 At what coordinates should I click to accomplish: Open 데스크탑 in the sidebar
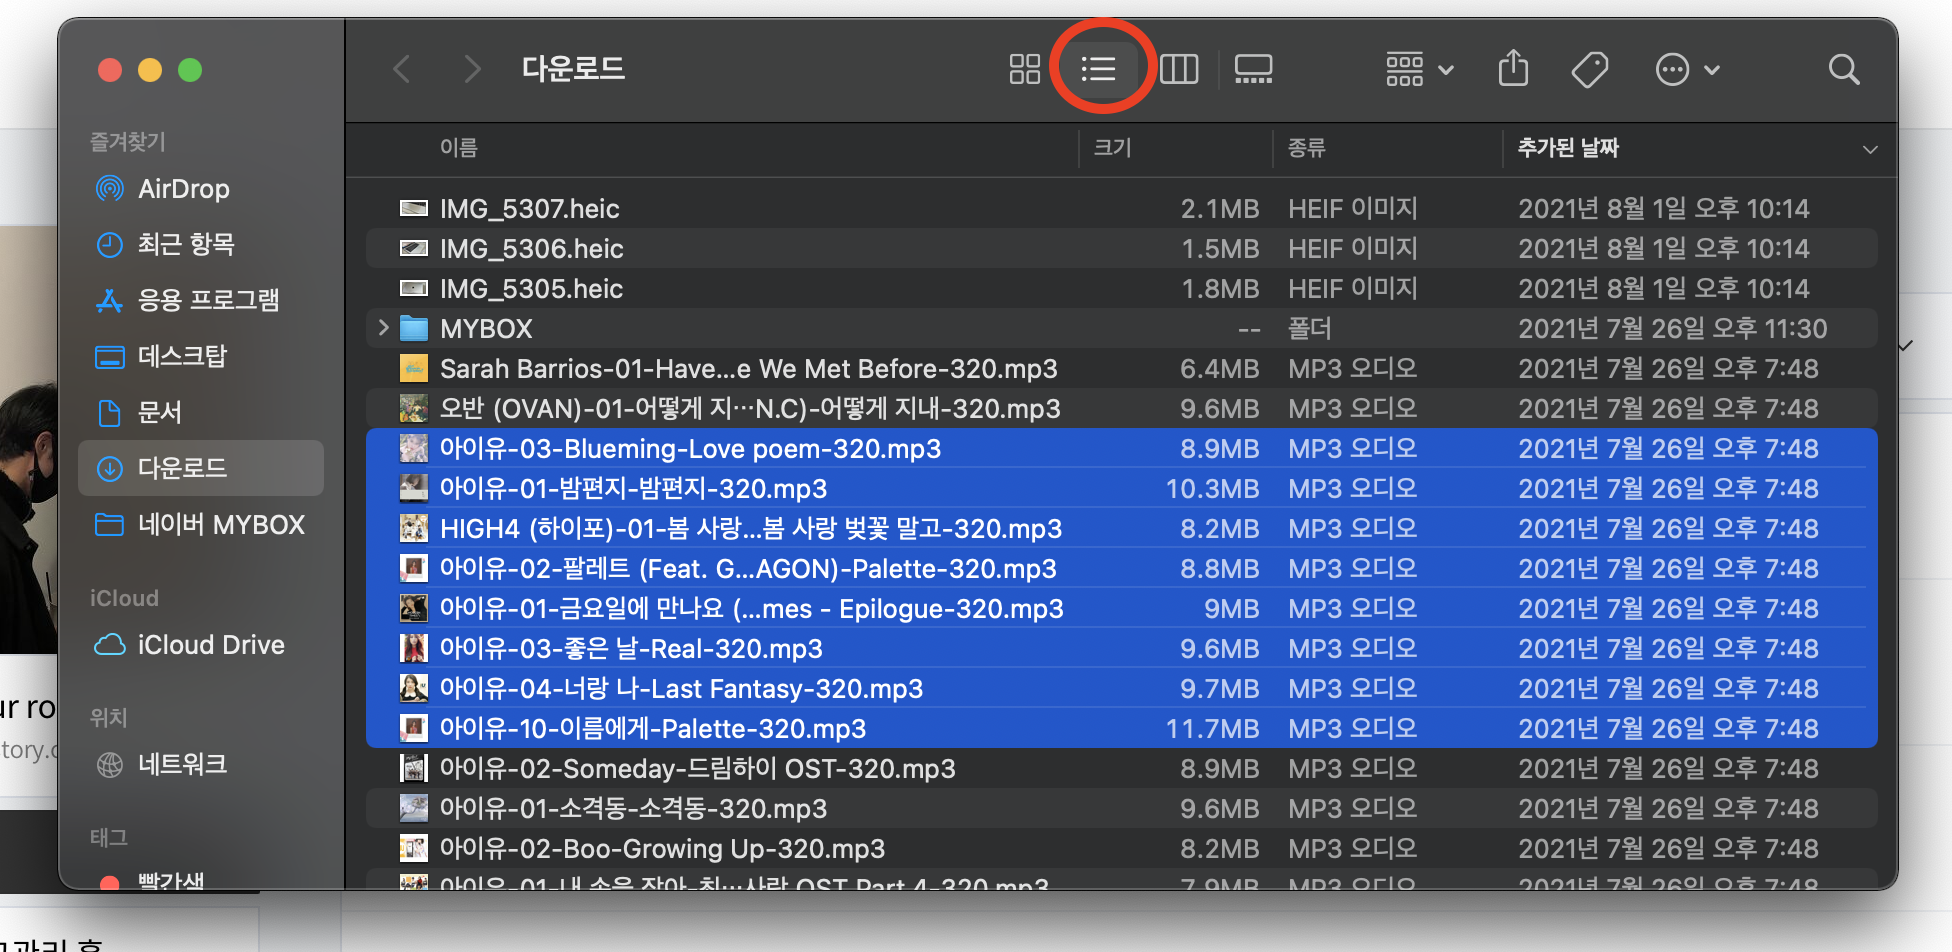(201, 356)
